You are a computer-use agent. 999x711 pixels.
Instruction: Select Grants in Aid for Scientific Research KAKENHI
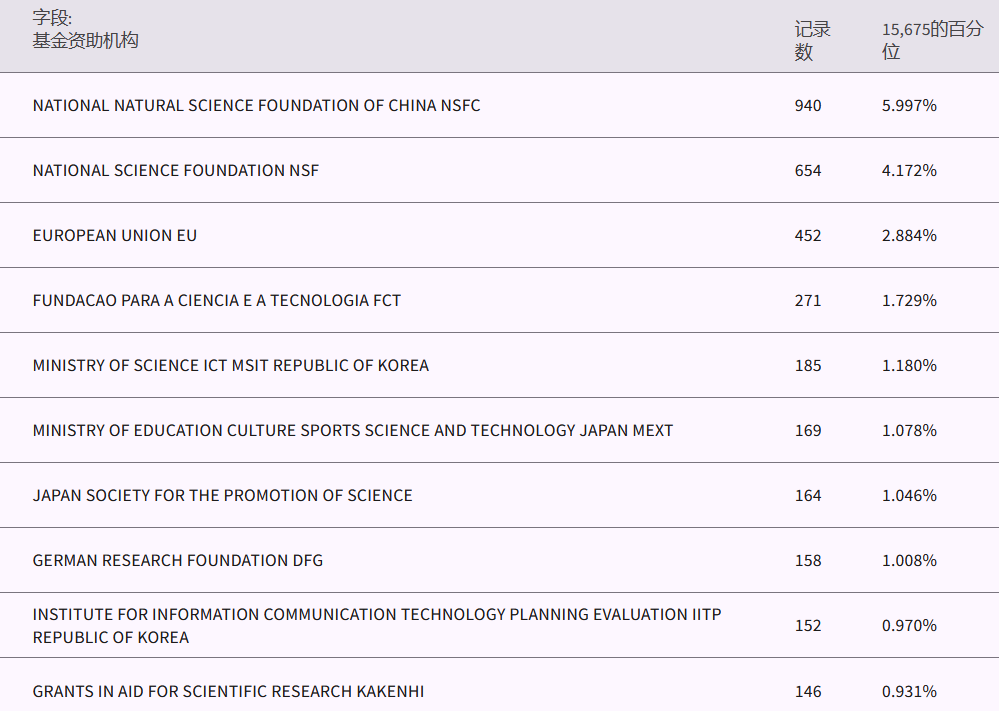click(228, 691)
